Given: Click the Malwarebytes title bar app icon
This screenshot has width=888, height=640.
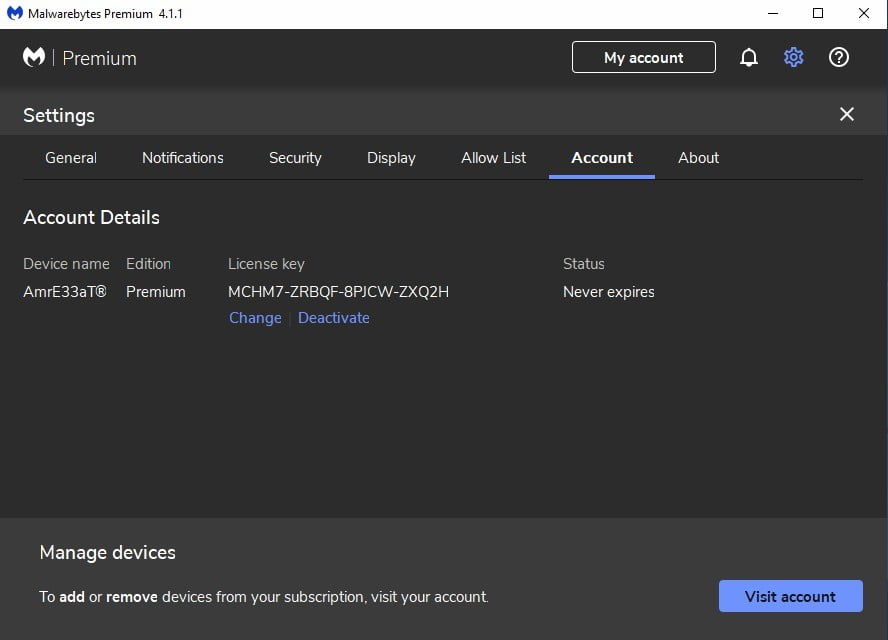Looking at the screenshot, I should 14,14.
